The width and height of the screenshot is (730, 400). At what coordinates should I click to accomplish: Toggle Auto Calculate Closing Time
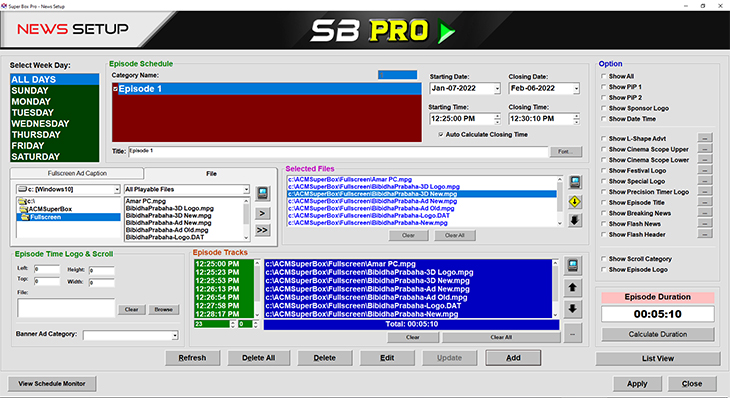(442, 134)
